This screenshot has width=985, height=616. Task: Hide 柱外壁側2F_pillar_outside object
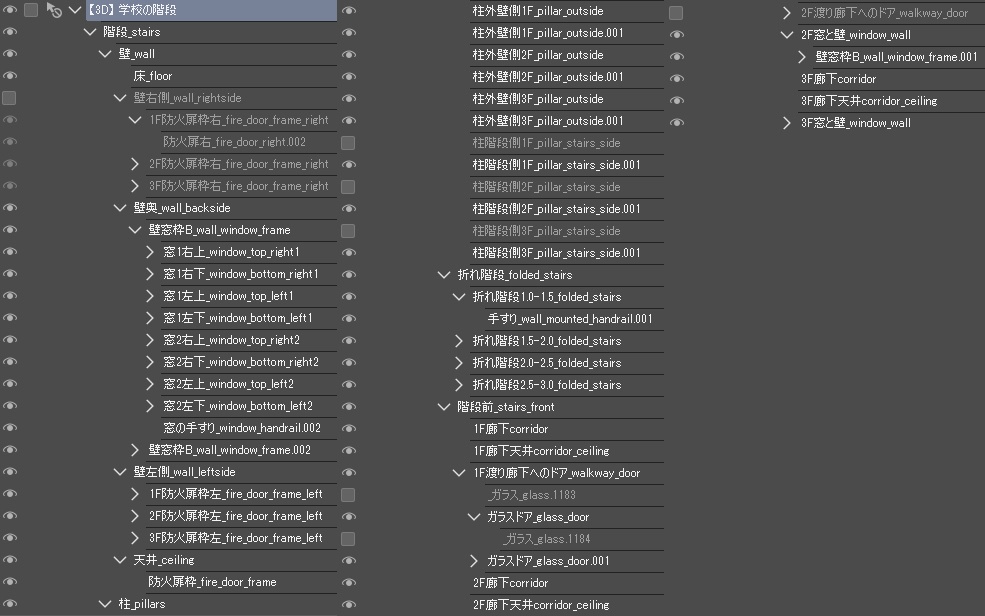click(x=349, y=55)
